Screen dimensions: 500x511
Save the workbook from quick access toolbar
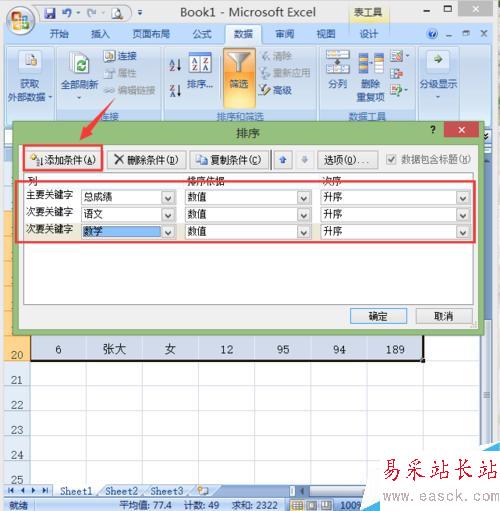[50, 13]
